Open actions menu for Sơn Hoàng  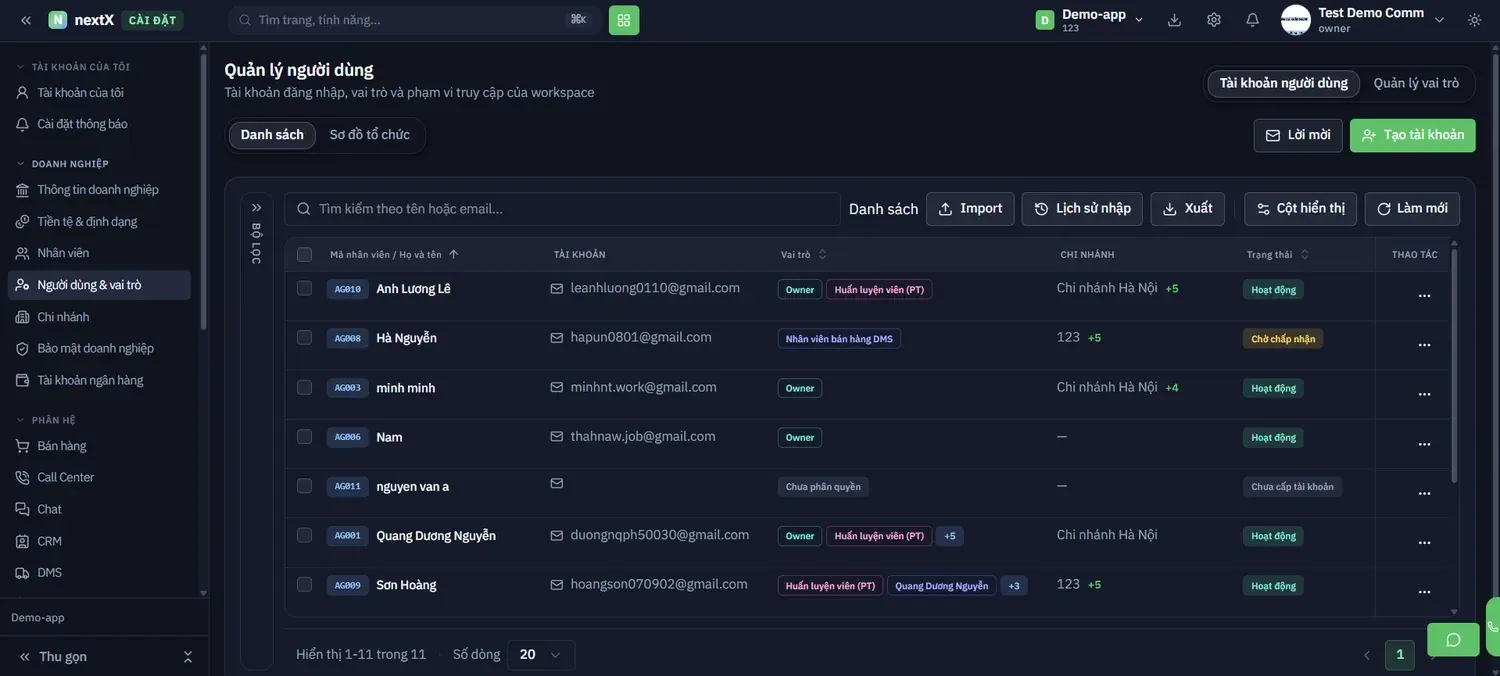point(1424,591)
